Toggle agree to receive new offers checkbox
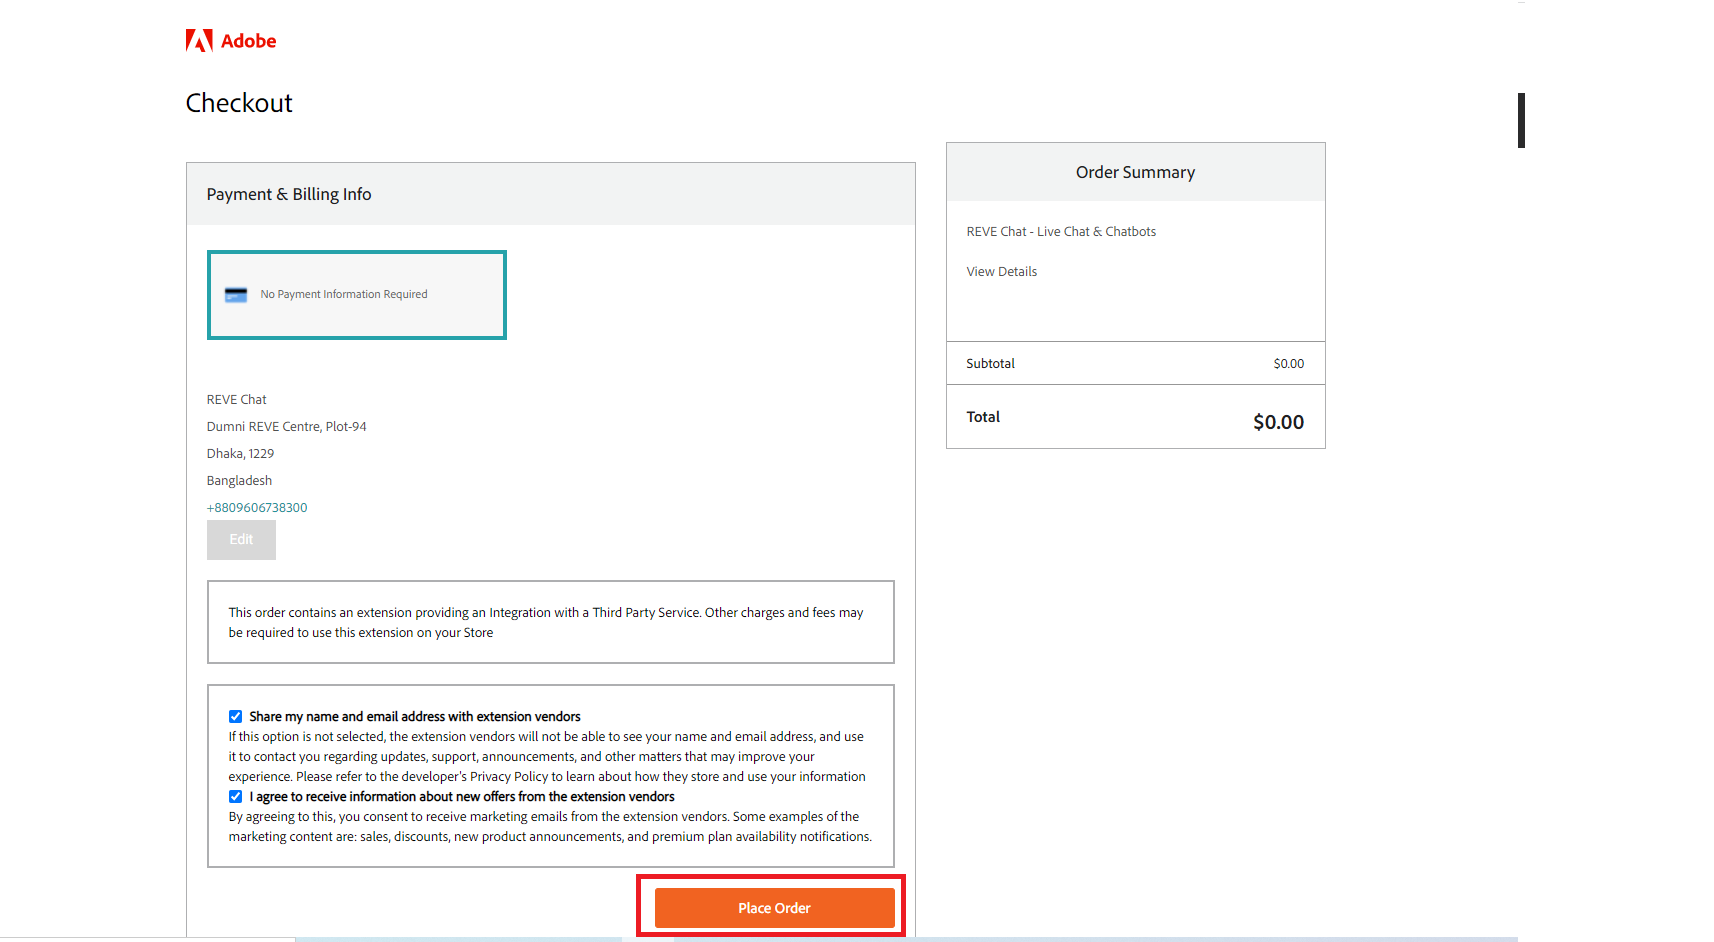This screenshot has height=942, width=1714. click(x=235, y=797)
